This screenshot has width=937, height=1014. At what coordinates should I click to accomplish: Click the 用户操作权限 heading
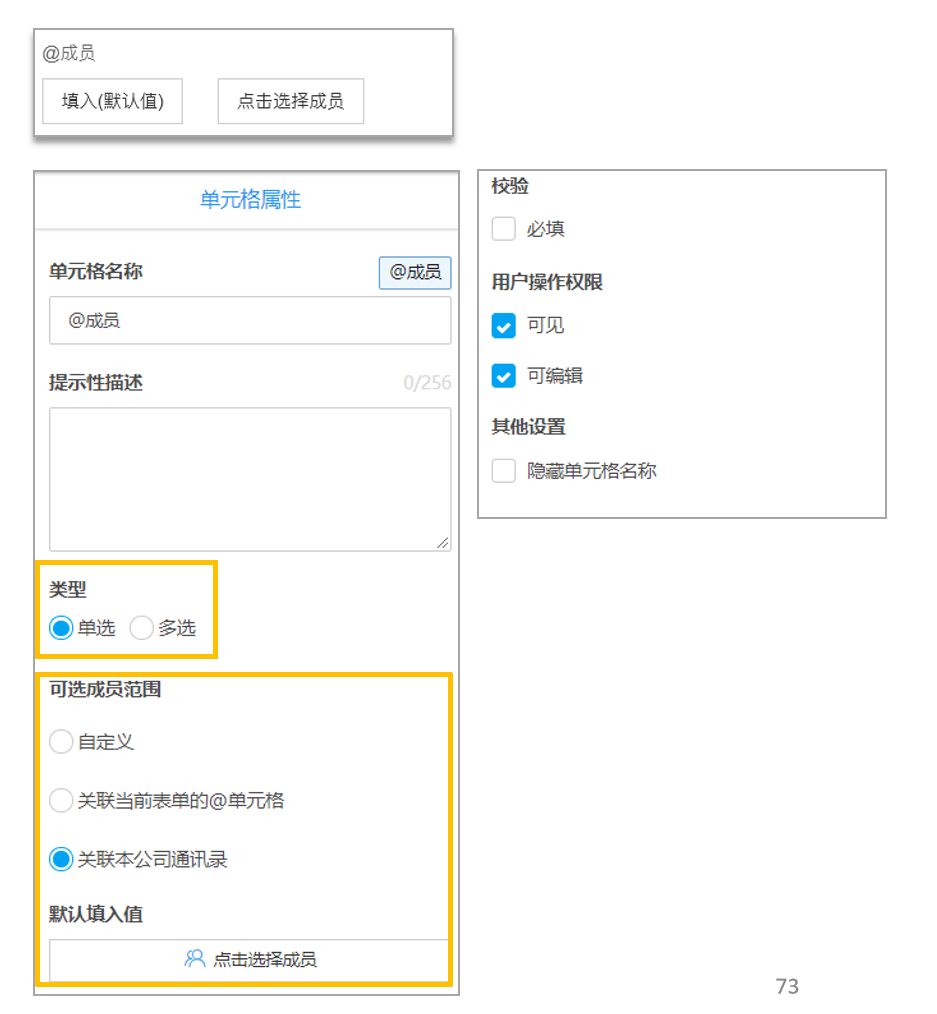[547, 282]
